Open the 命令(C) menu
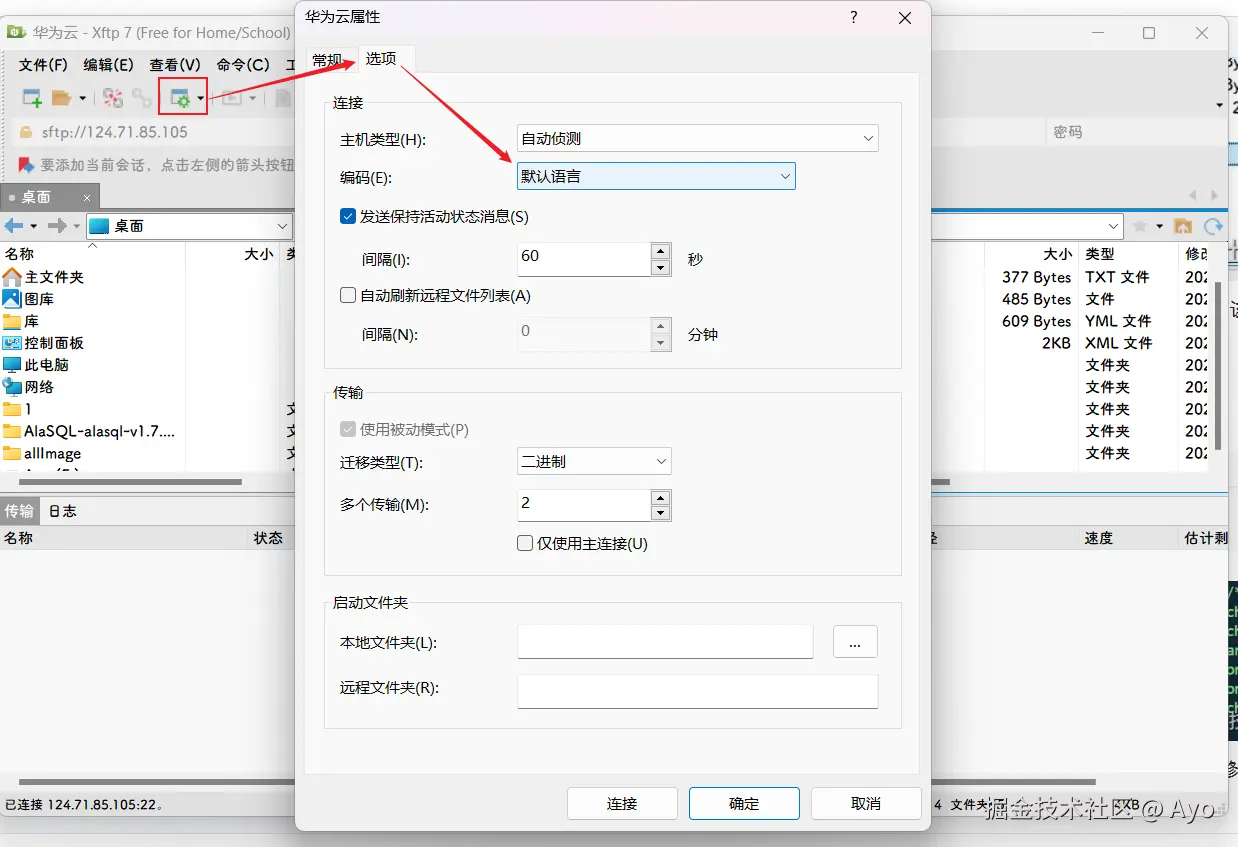Image resolution: width=1238 pixels, height=847 pixels. (243, 65)
